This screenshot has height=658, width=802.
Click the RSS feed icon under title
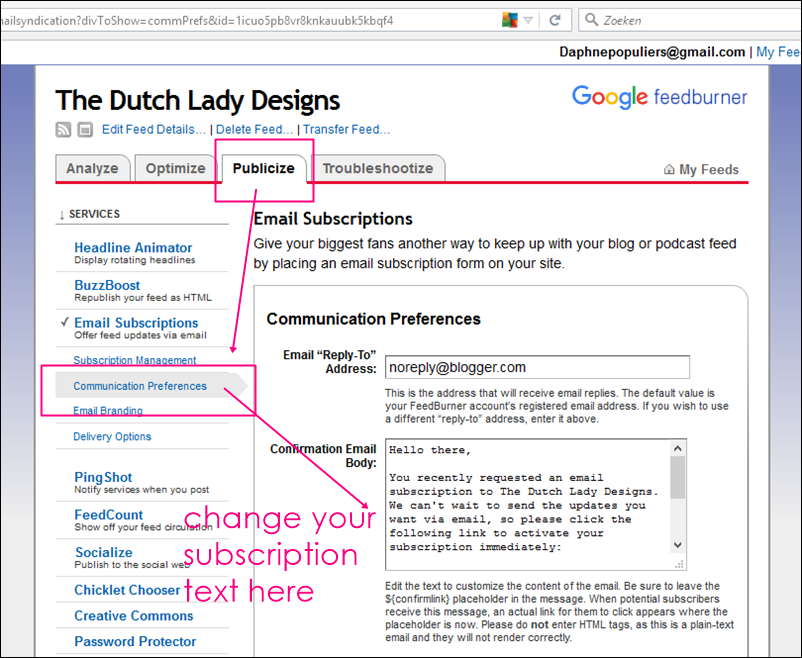click(63, 129)
